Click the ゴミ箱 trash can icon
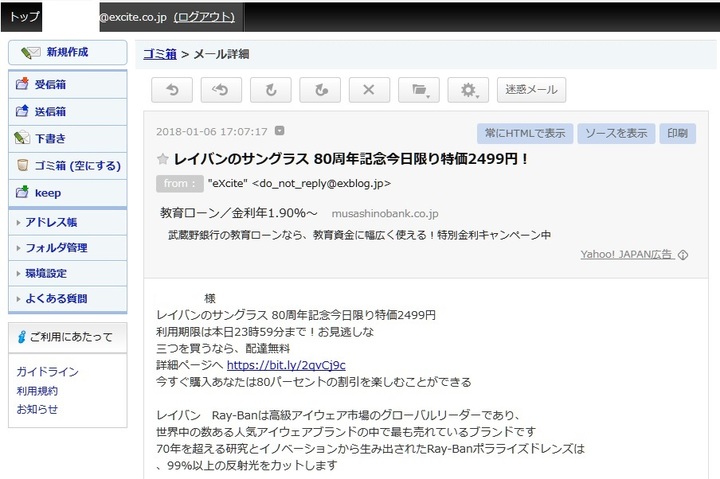720x479 pixels. coord(22,165)
